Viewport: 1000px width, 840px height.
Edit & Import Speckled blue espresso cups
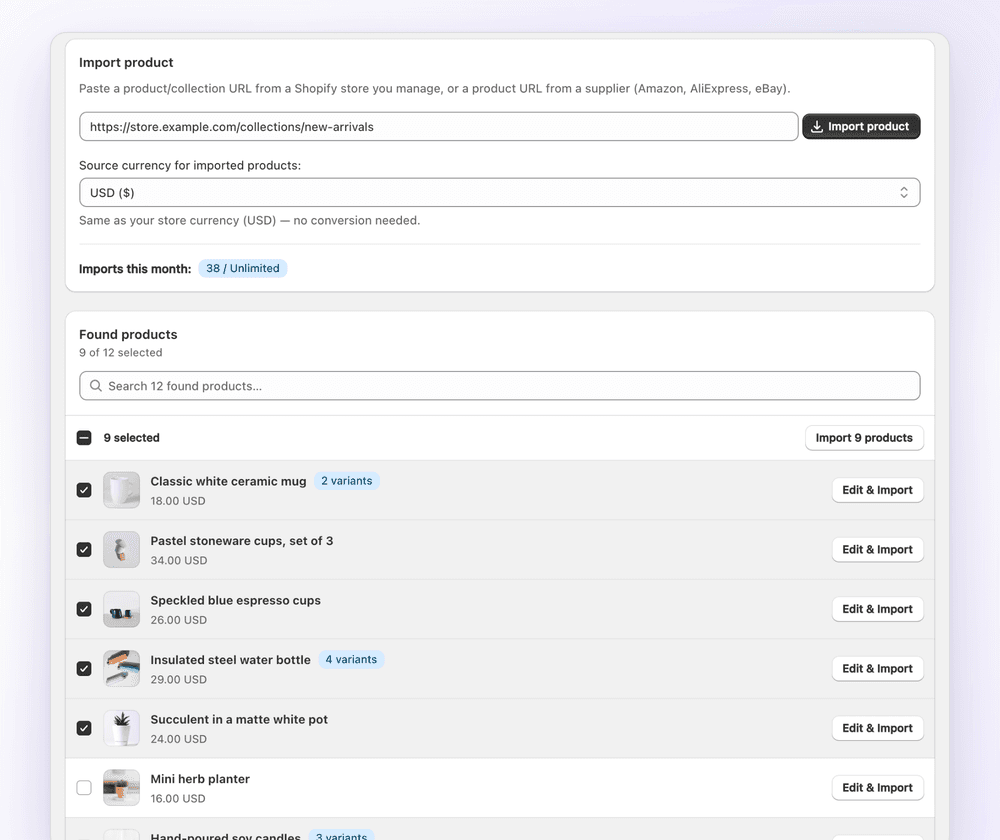[x=878, y=609]
